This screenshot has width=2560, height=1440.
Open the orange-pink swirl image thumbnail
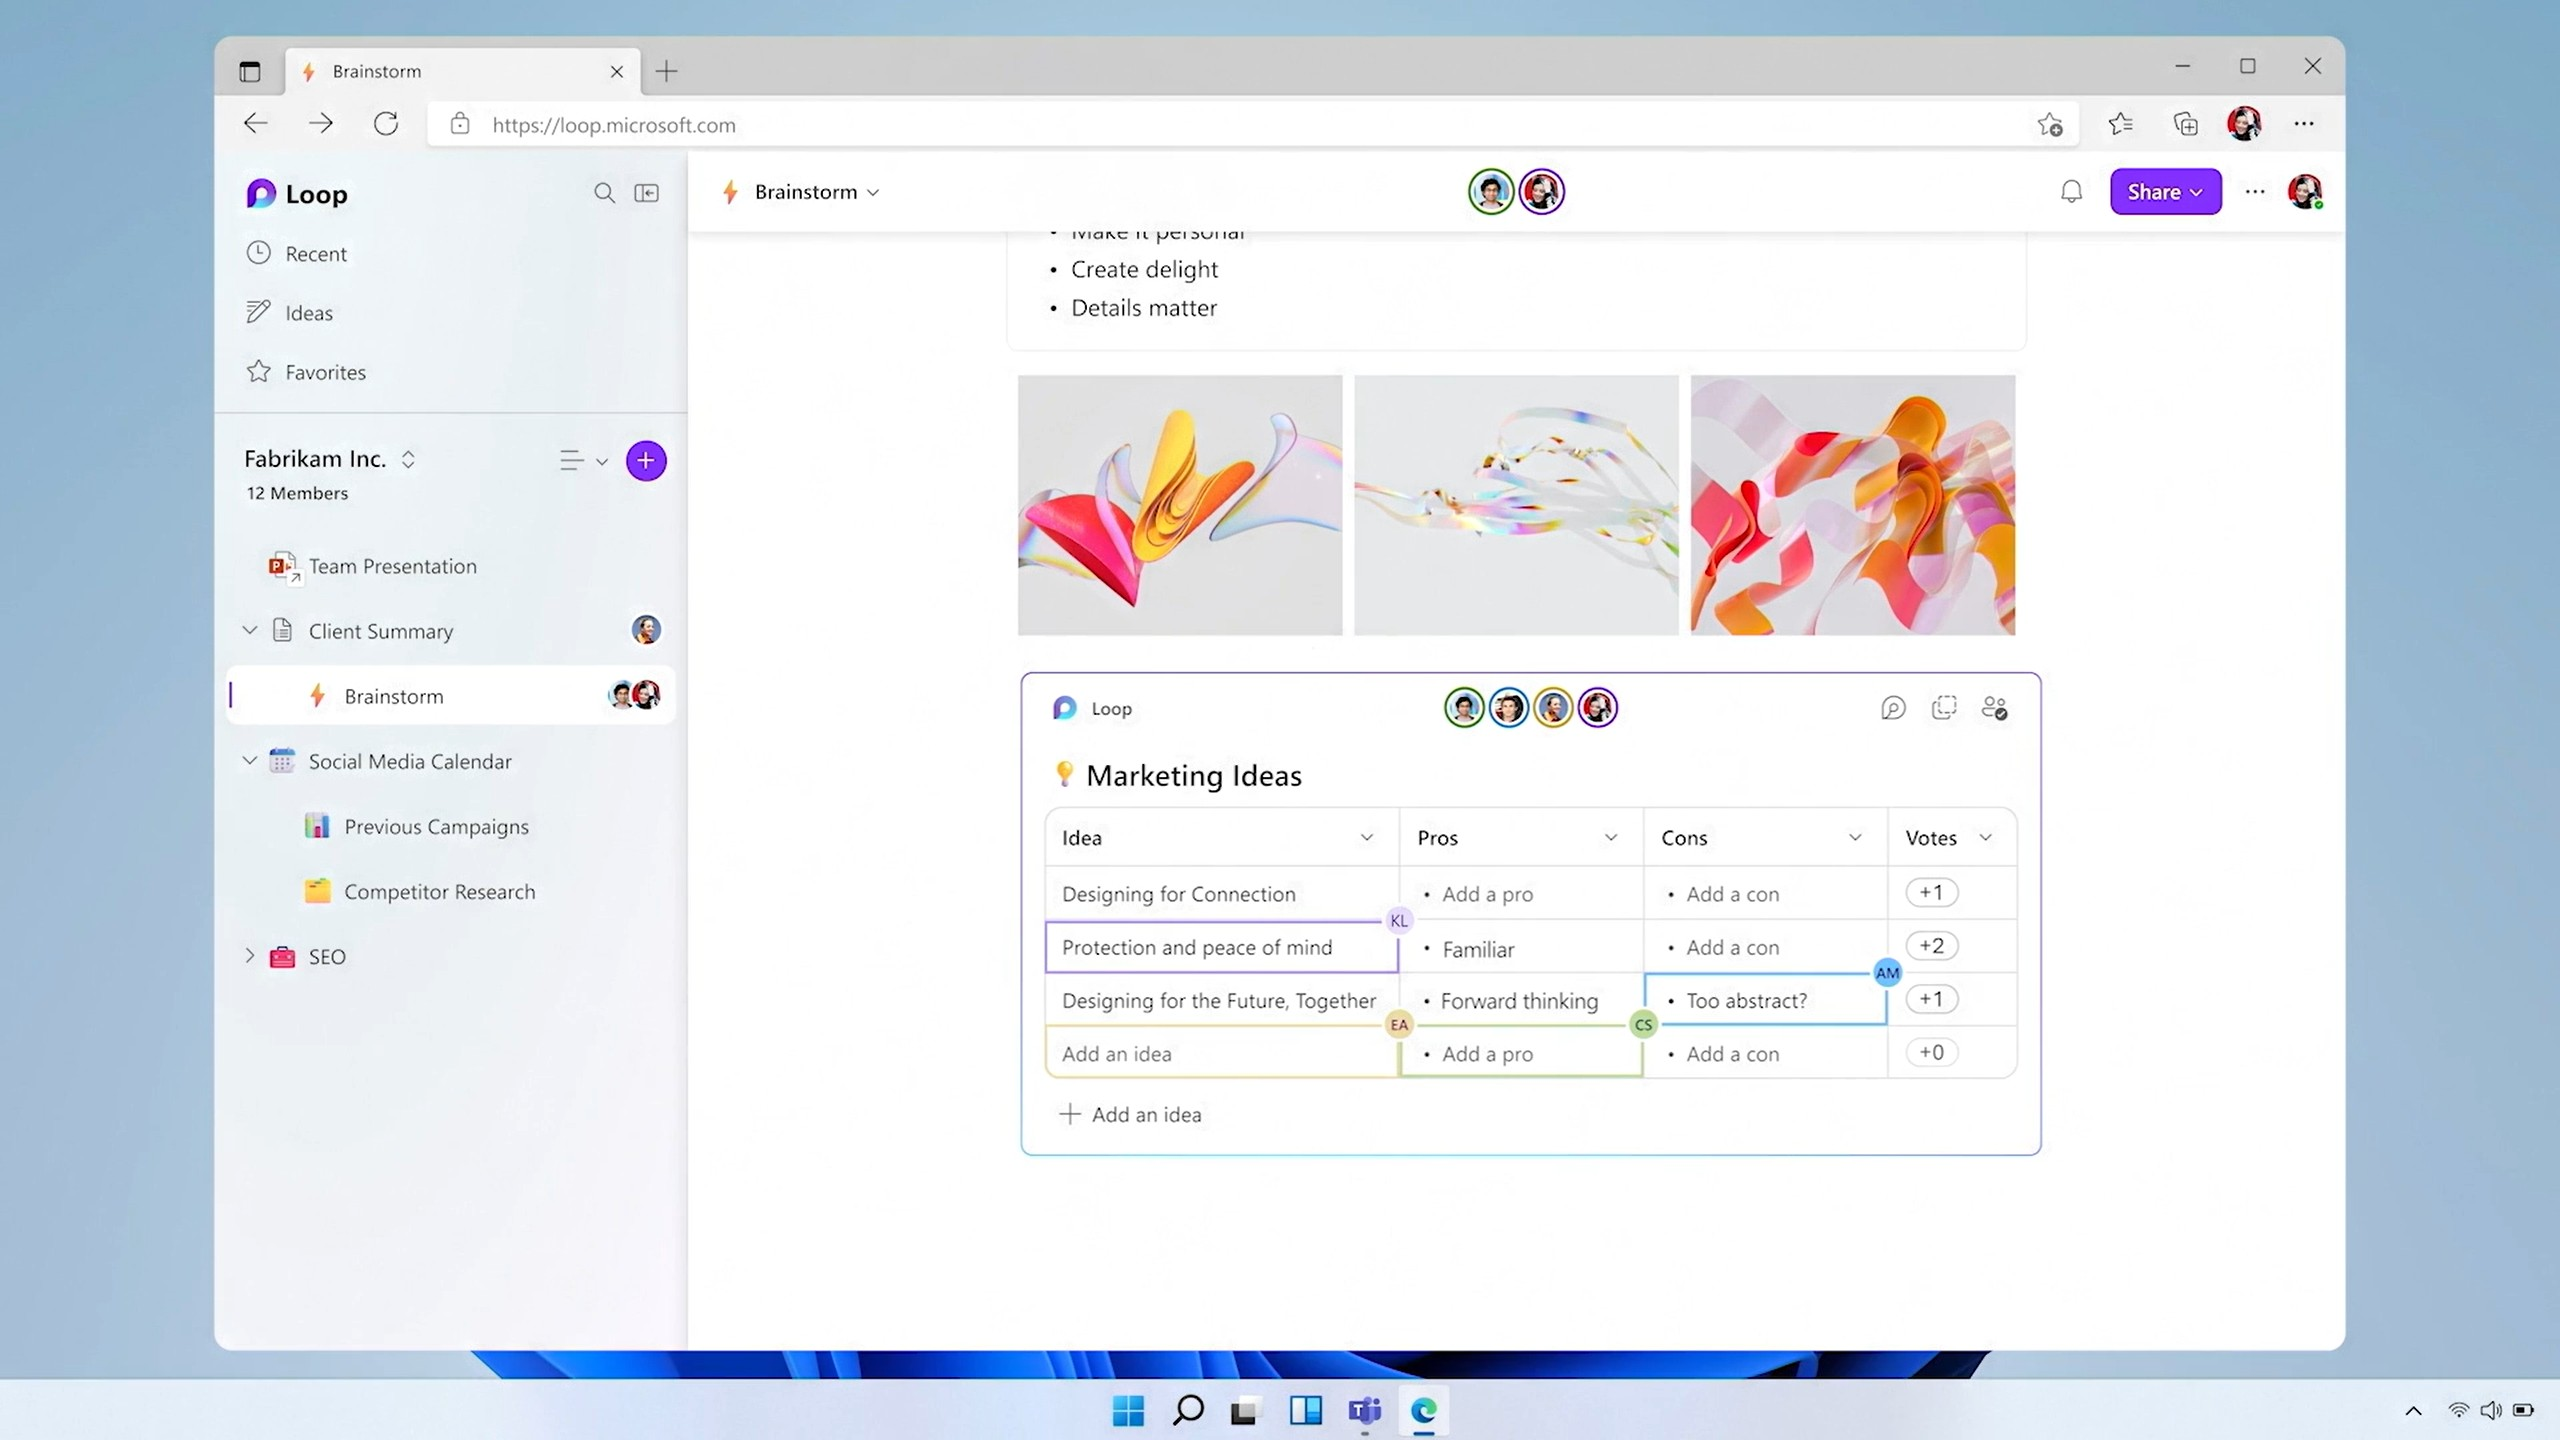pyautogui.click(x=1852, y=505)
